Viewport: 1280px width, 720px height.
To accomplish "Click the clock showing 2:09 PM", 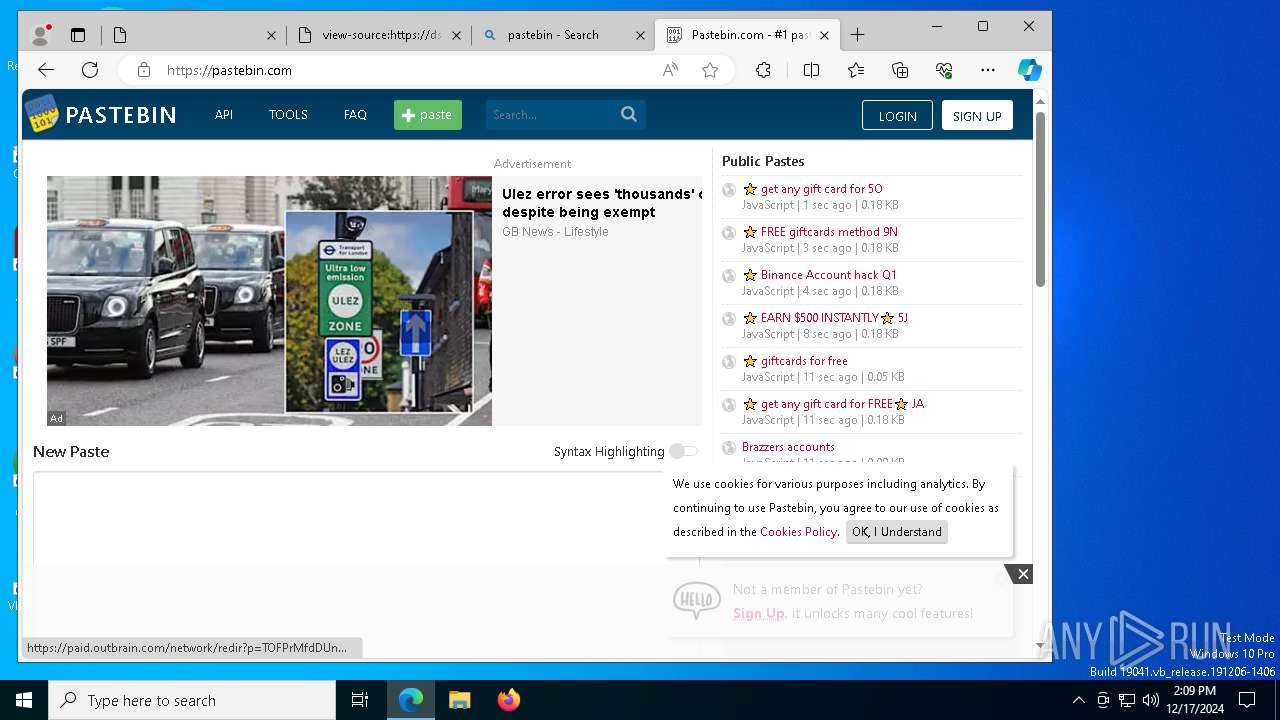I will (1194, 691).
